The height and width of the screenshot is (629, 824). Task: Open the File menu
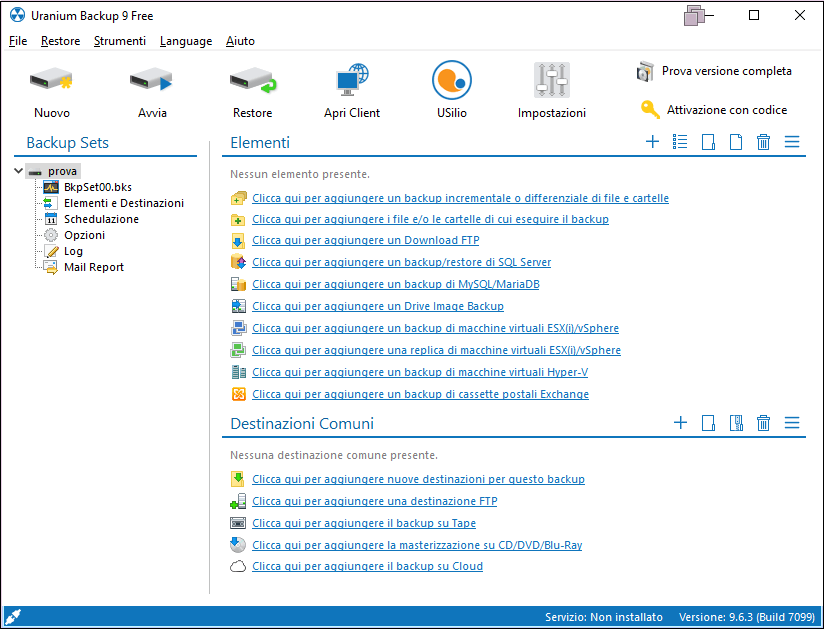tap(18, 41)
